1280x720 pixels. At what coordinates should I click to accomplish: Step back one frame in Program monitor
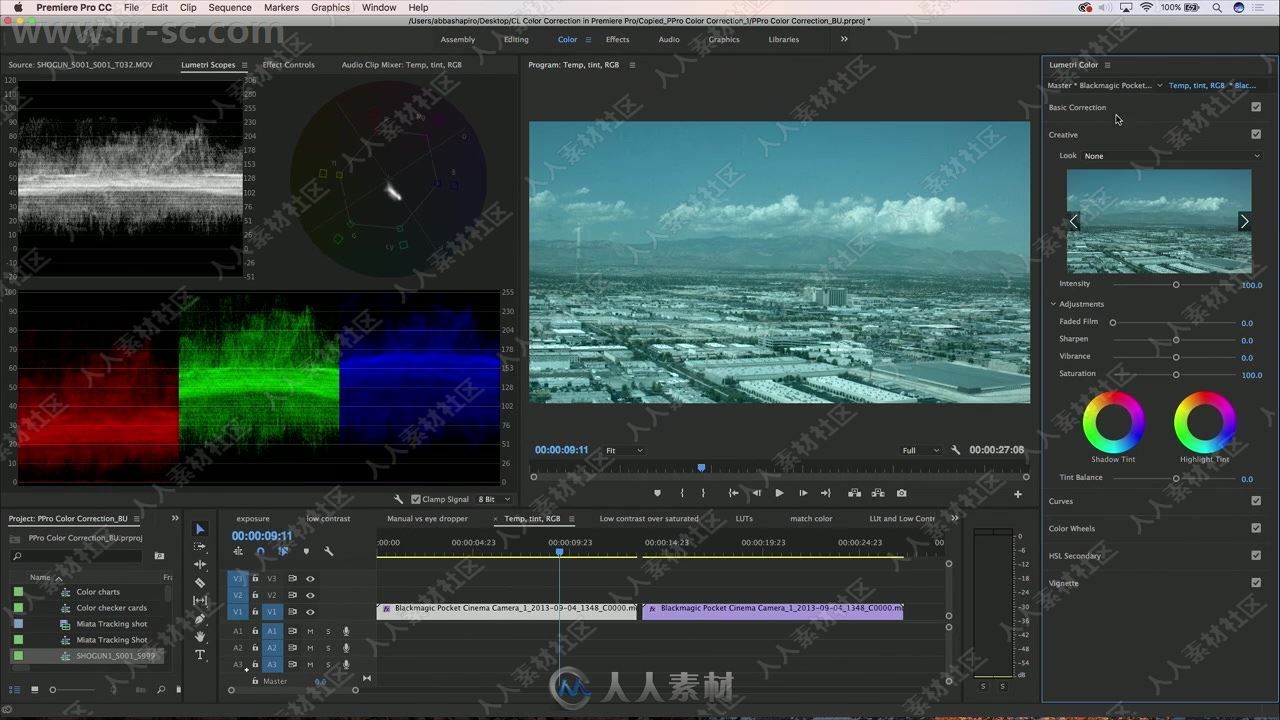[x=756, y=493]
